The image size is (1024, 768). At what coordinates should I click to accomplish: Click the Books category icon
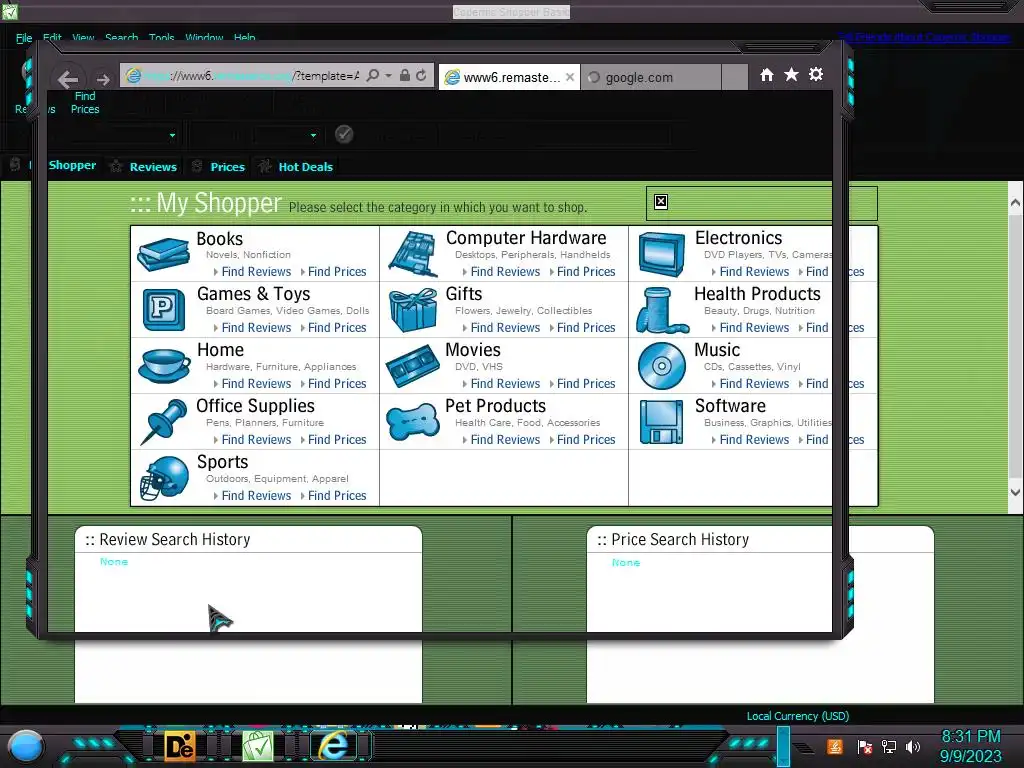click(163, 254)
